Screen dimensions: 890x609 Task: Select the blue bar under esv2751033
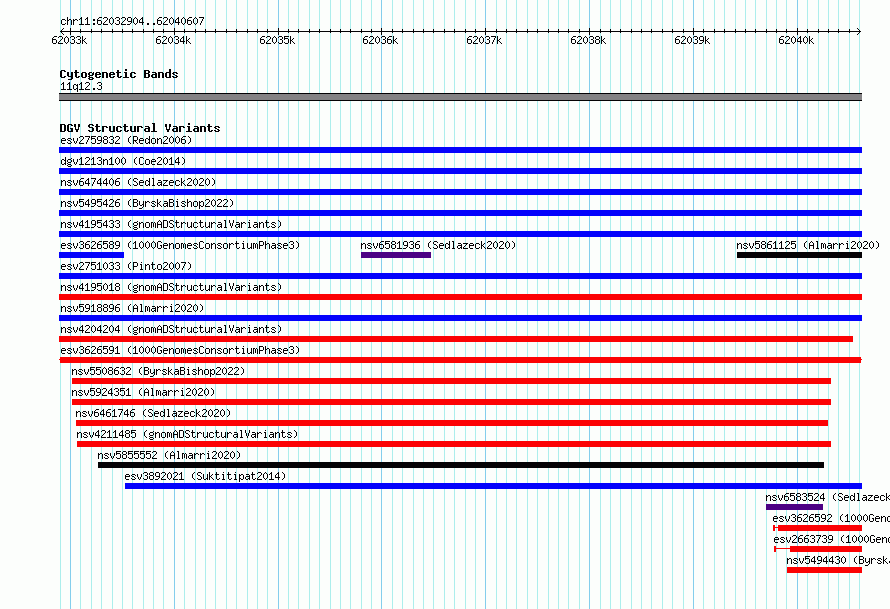point(460,276)
